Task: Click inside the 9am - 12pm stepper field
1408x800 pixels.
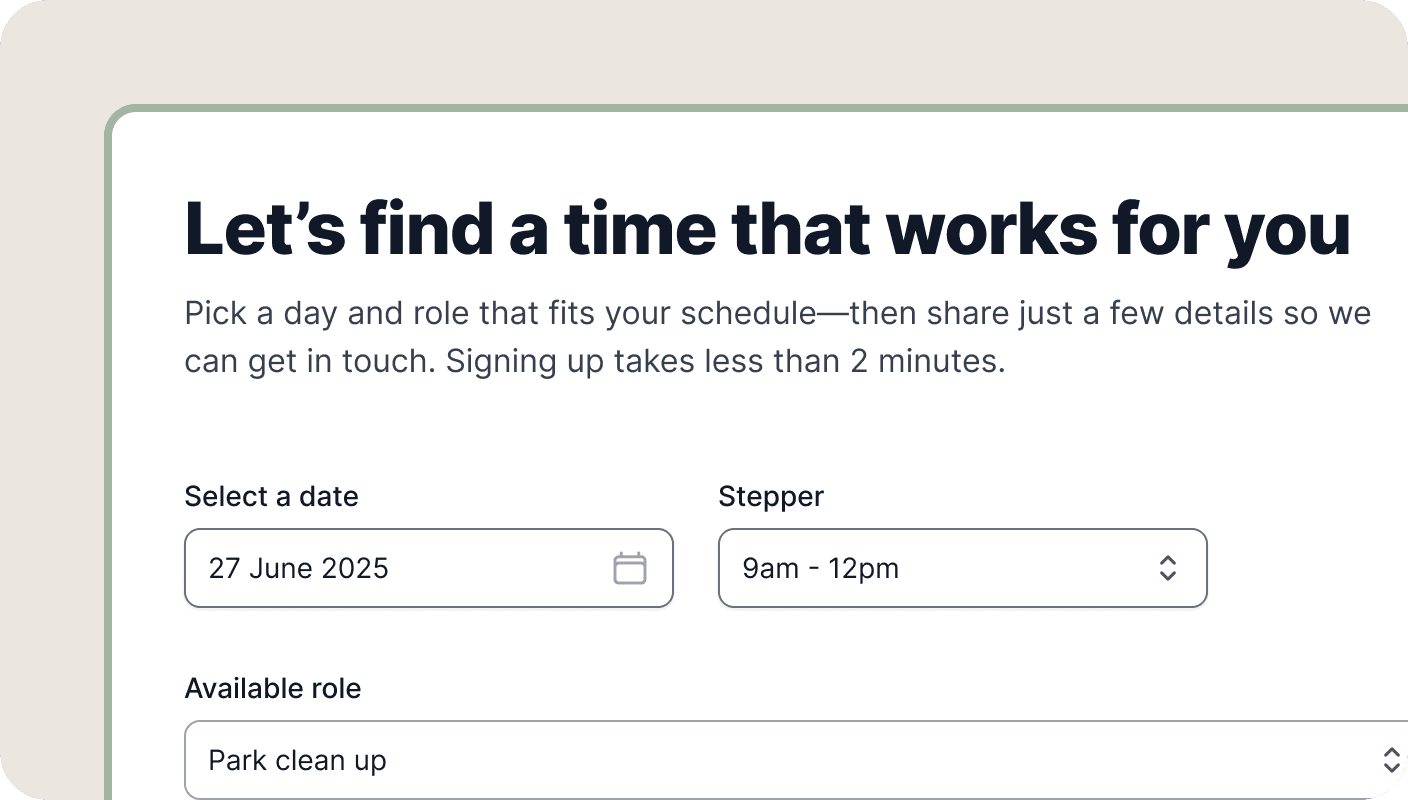Action: (900, 568)
